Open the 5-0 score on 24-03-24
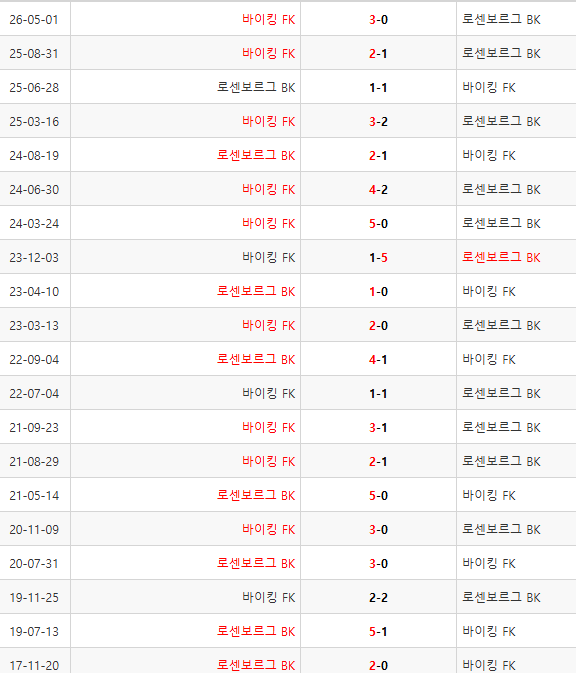 coord(378,224)
